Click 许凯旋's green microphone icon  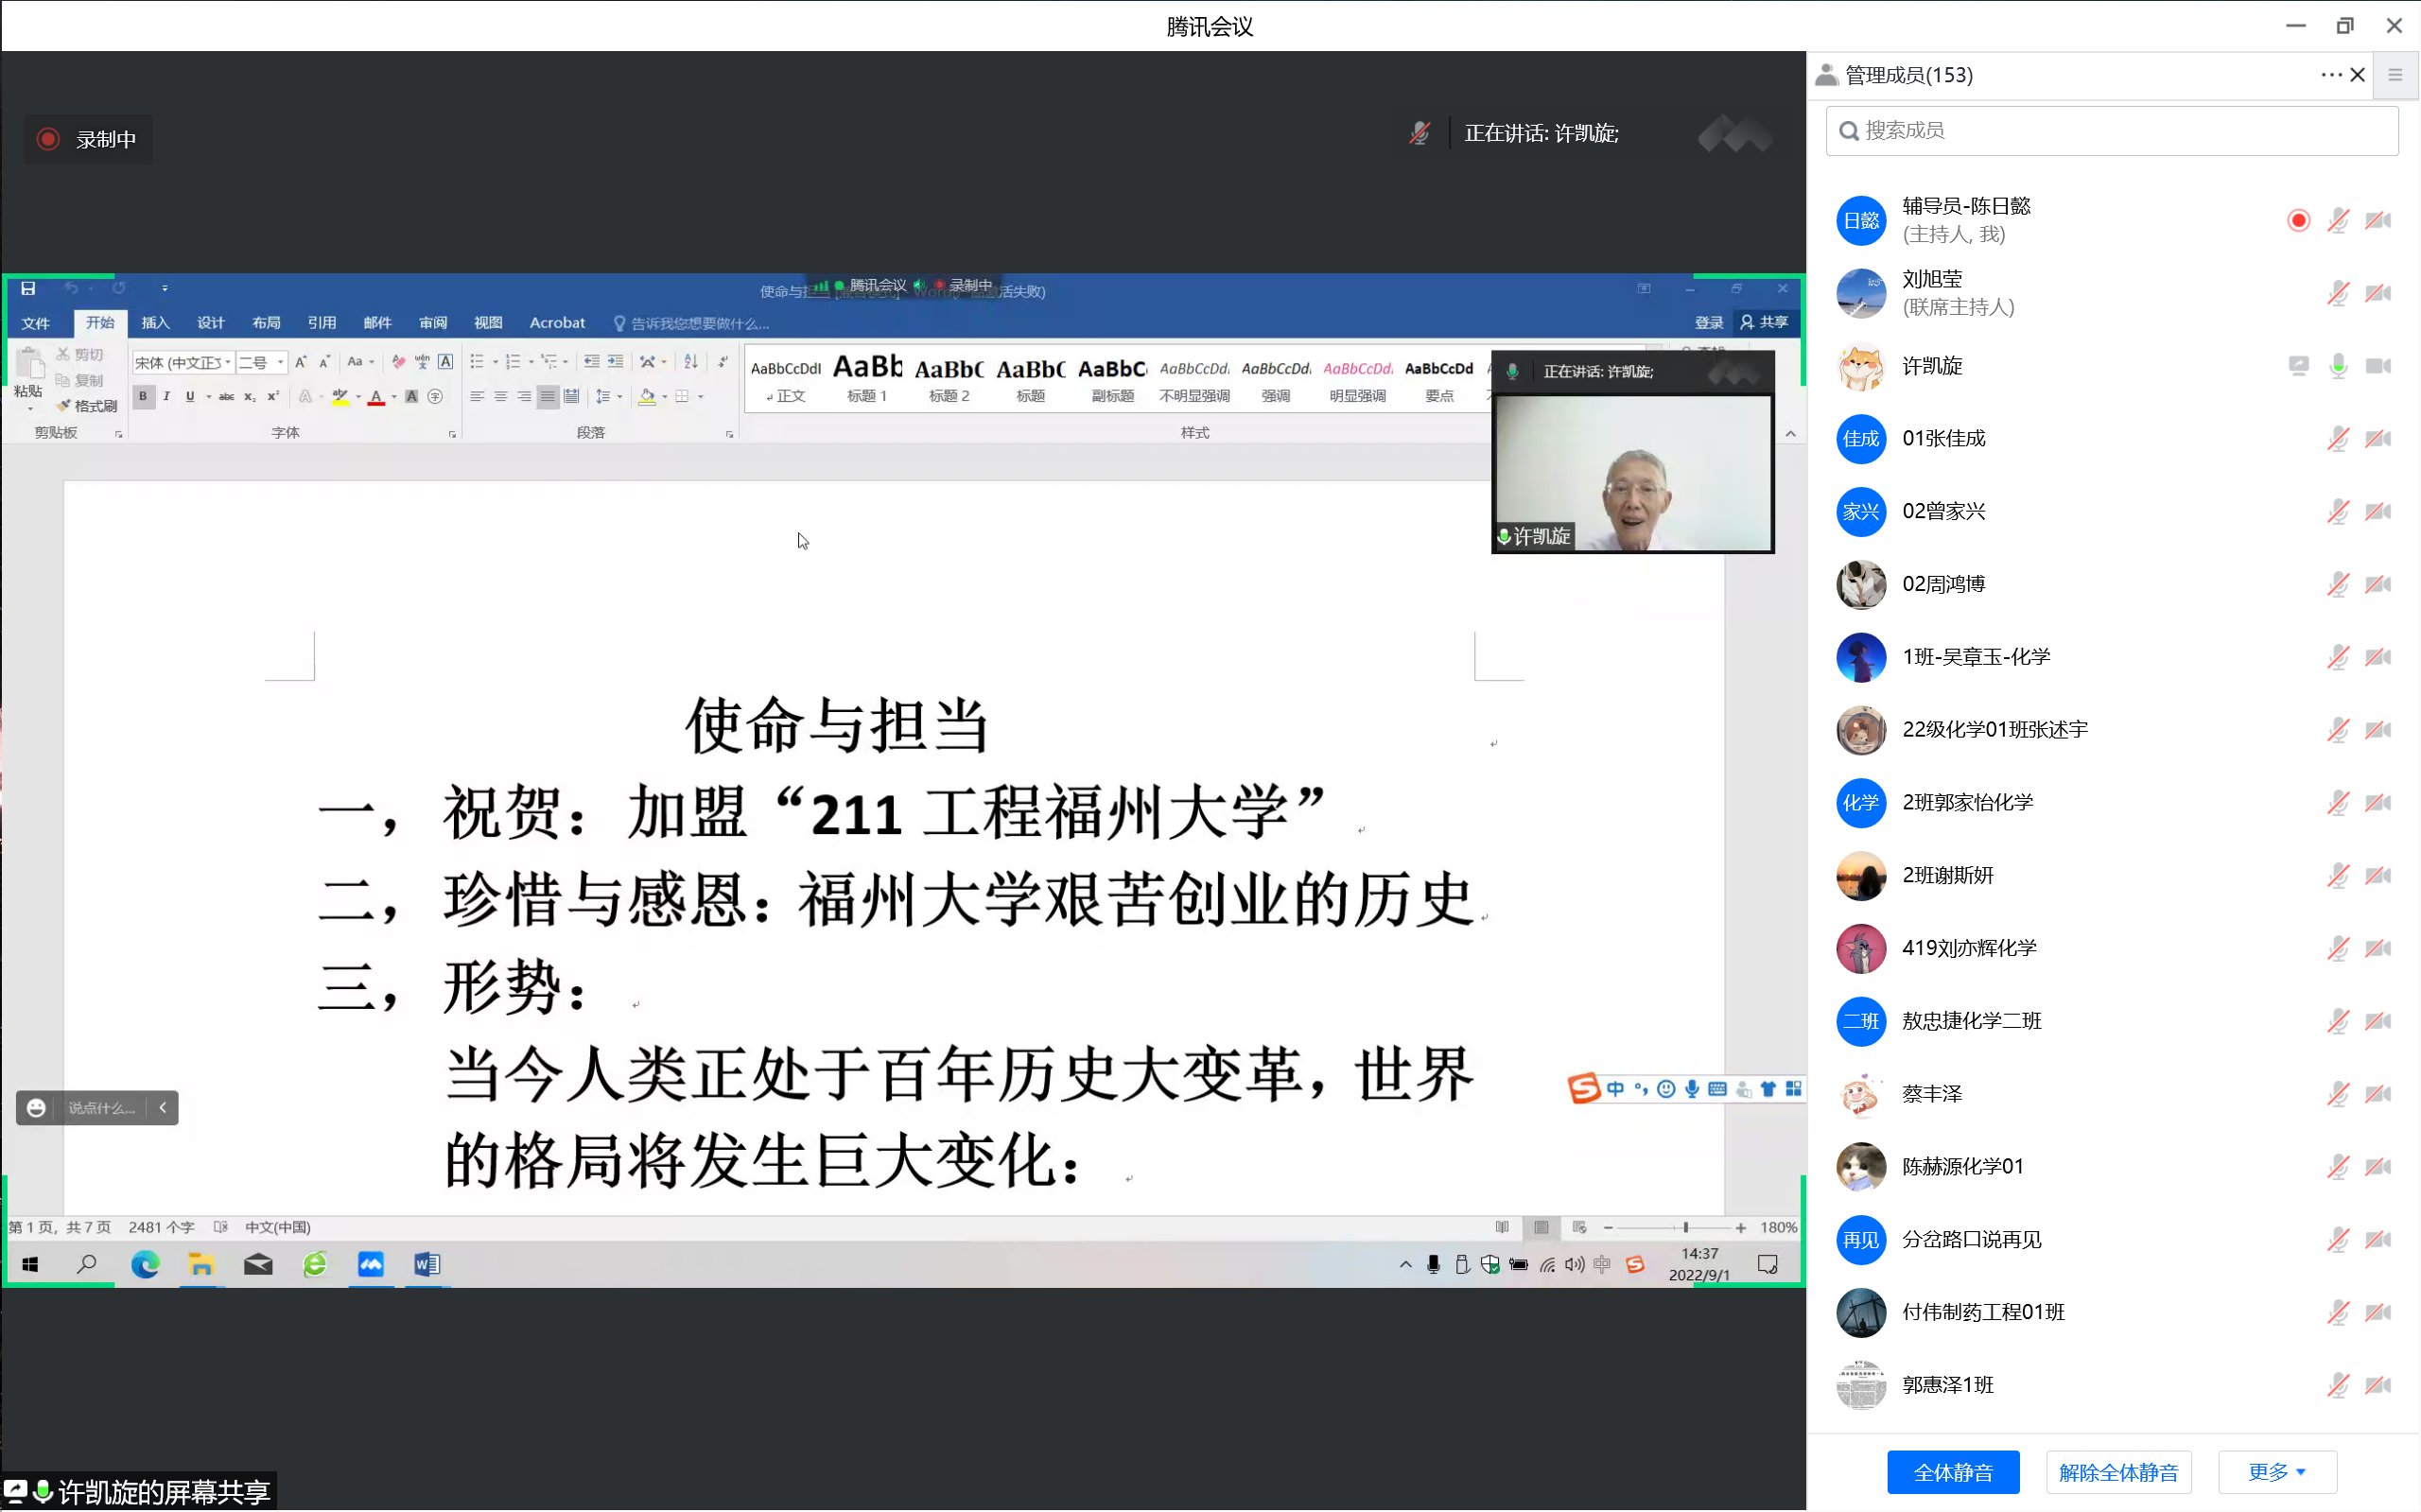[2337, 366]
